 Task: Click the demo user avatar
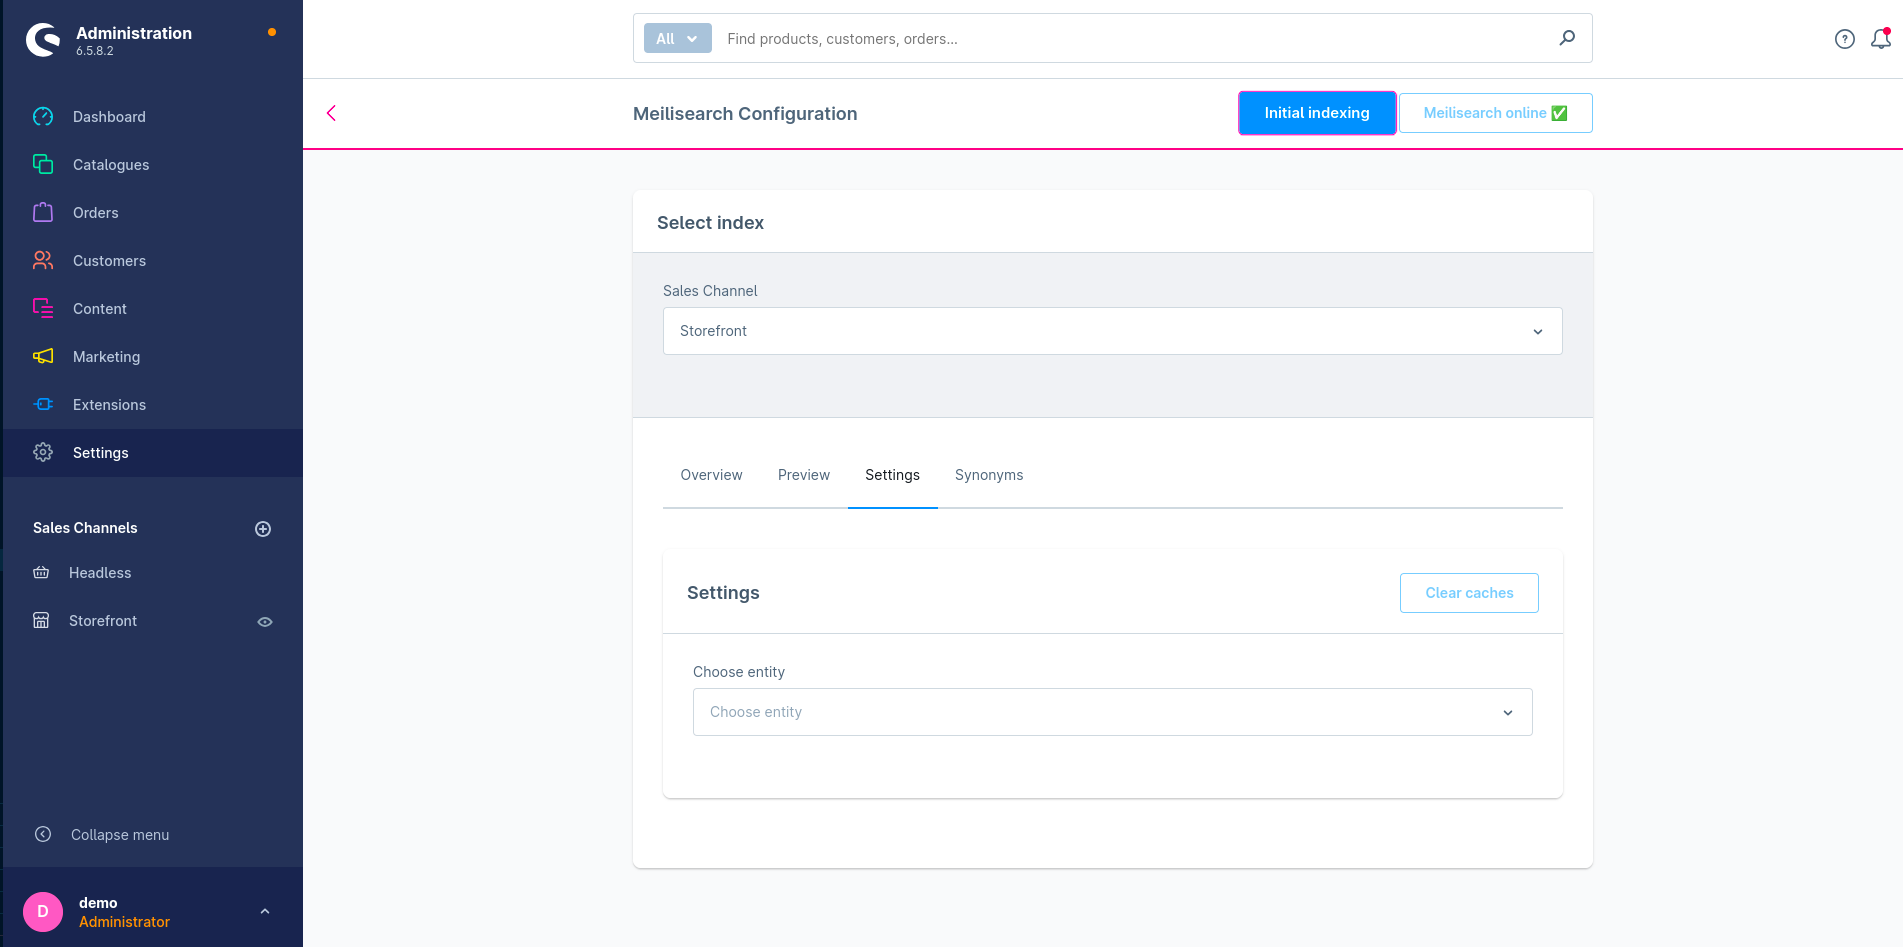43,912
